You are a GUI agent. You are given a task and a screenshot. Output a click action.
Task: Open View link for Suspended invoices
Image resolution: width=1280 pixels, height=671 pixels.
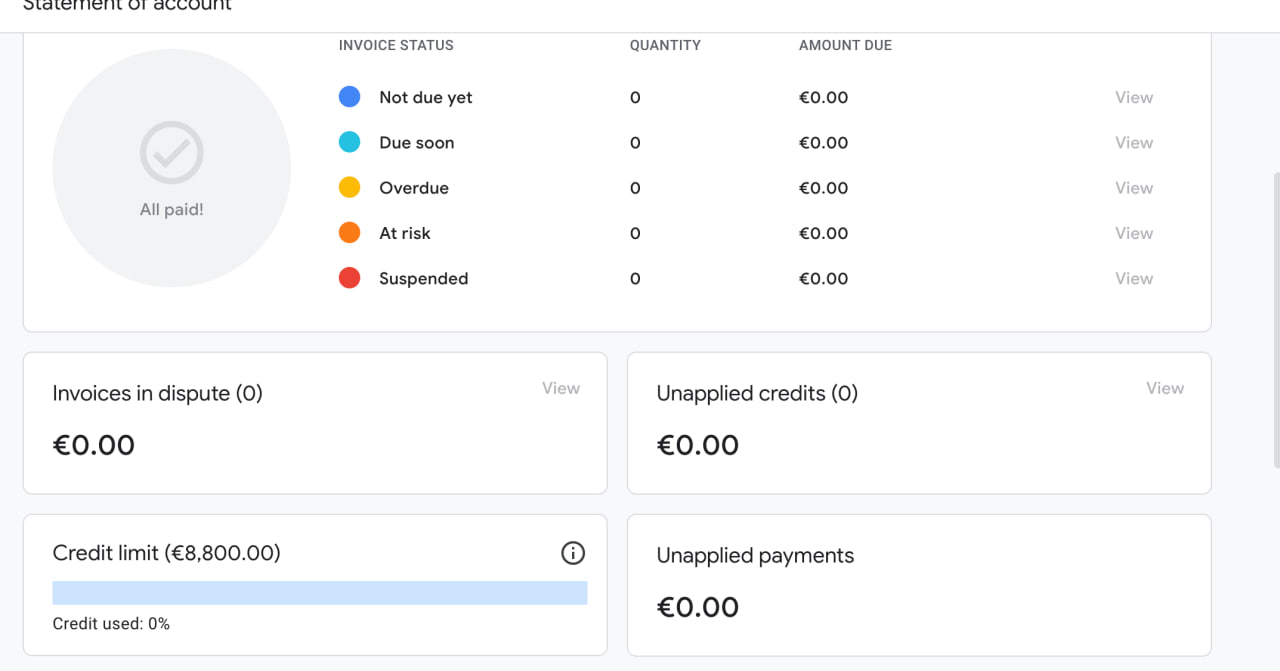pos(1134,278)
